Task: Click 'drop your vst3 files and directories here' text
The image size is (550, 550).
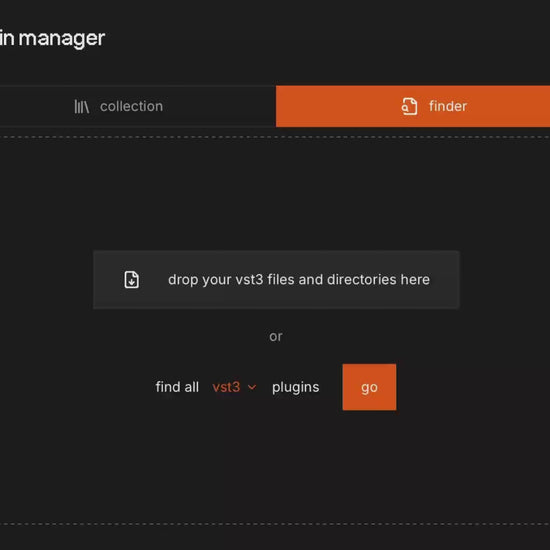Action: (299, 280)
